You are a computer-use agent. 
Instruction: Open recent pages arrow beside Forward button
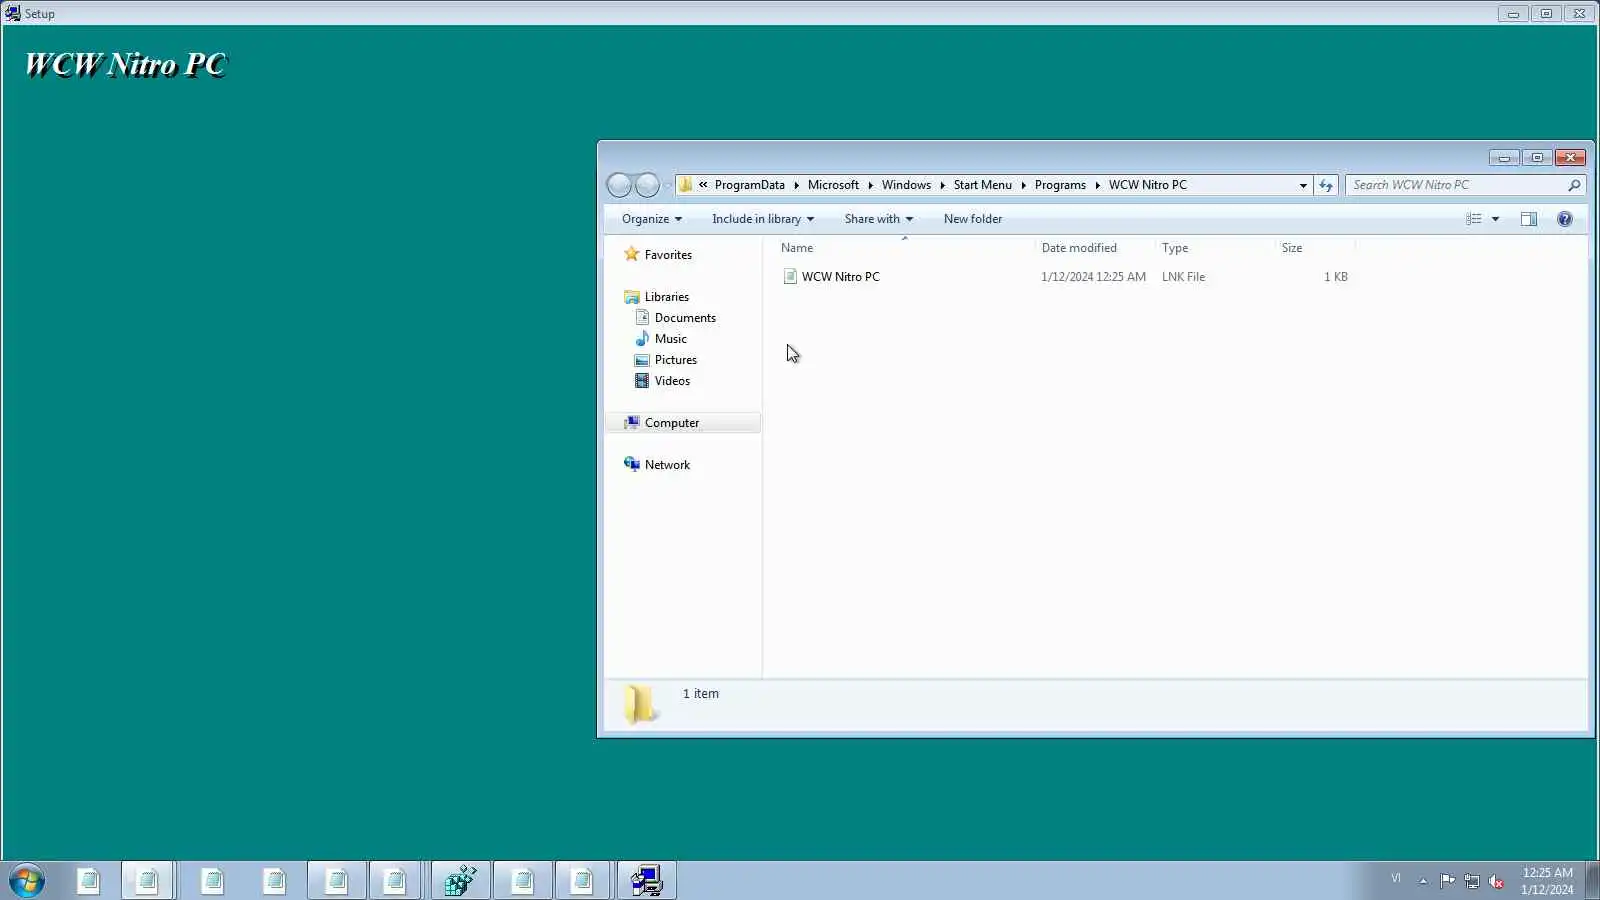(667, 185)
